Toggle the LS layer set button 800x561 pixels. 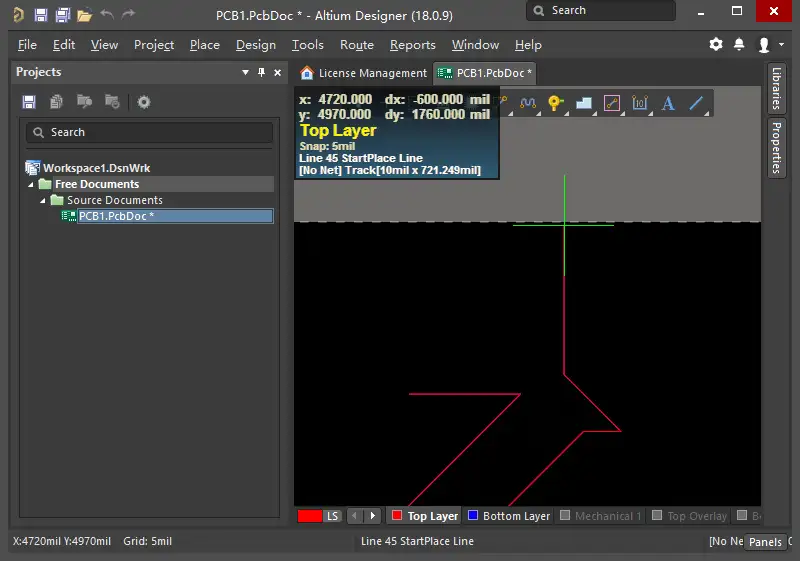click(x=333, y=516)
